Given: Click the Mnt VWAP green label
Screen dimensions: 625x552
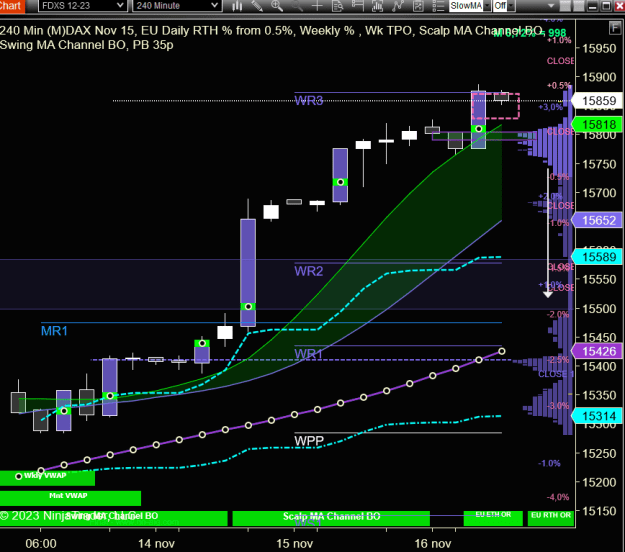Looking at the screenshot, I should tap(70, 498).
